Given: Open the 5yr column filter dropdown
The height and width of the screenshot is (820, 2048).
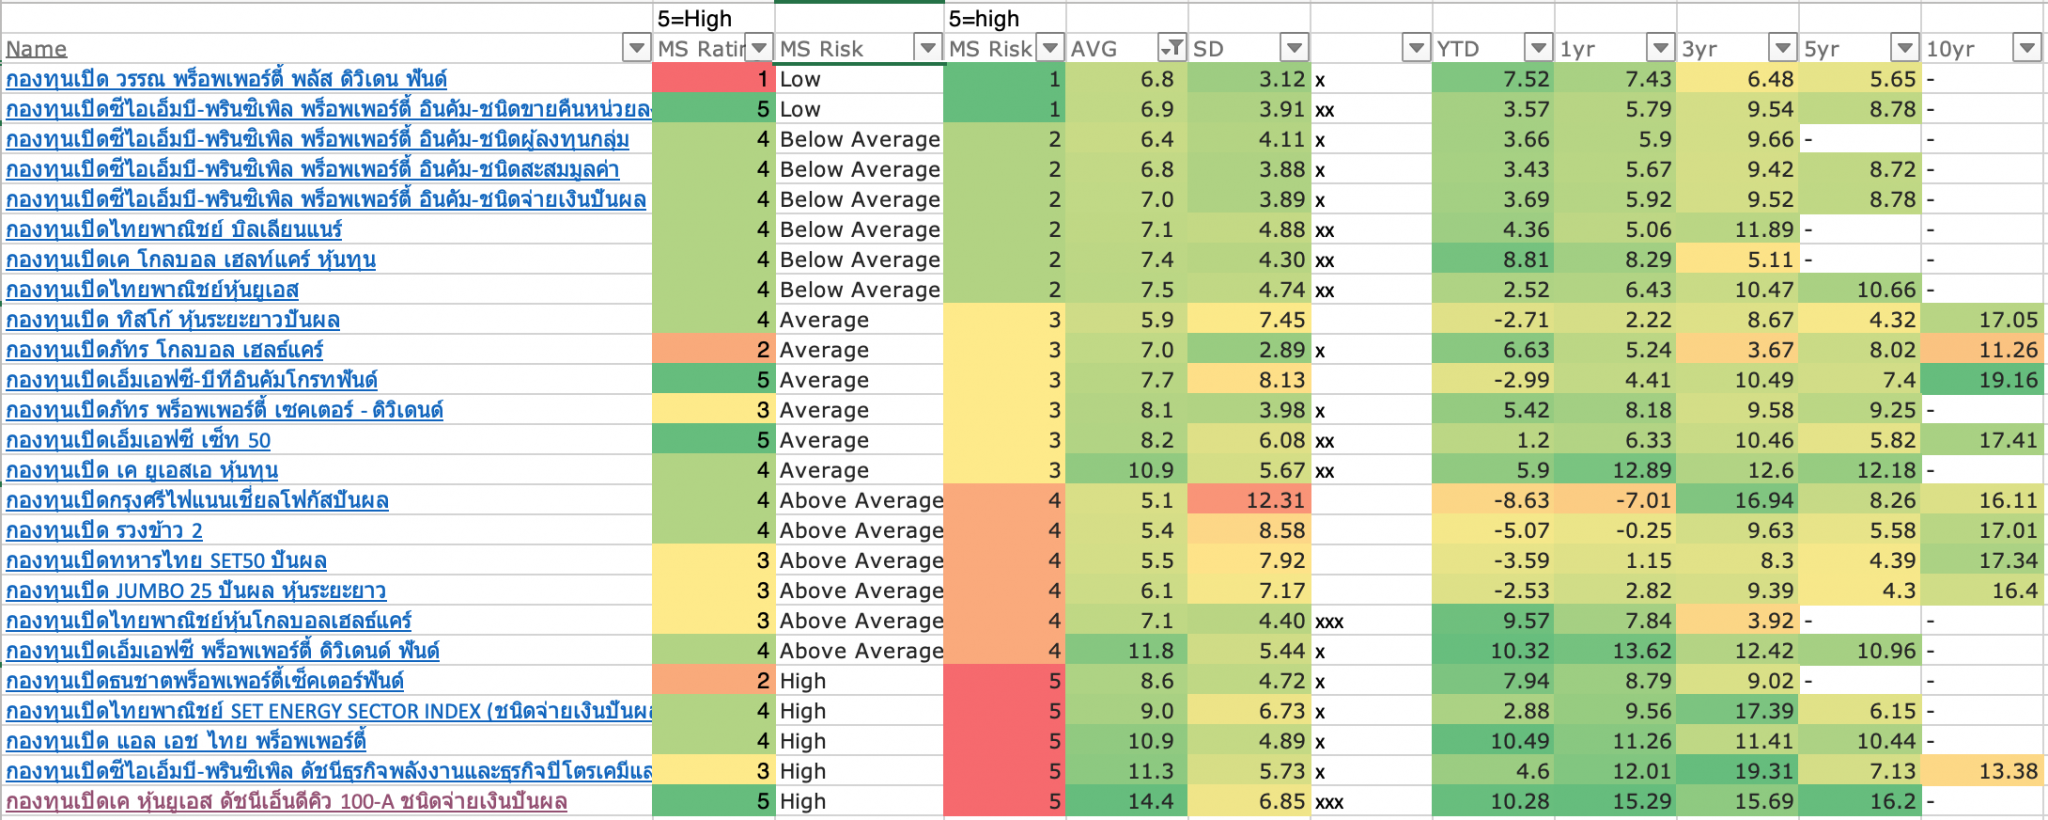Looking at the screenshot, I should 1904,48.
